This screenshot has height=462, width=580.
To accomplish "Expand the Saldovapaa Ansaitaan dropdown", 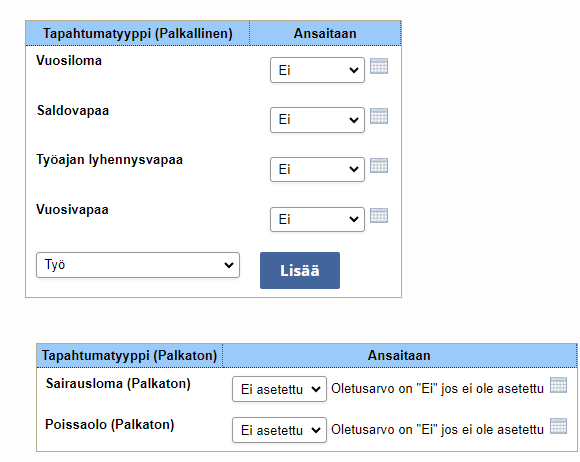I will 317,120.
